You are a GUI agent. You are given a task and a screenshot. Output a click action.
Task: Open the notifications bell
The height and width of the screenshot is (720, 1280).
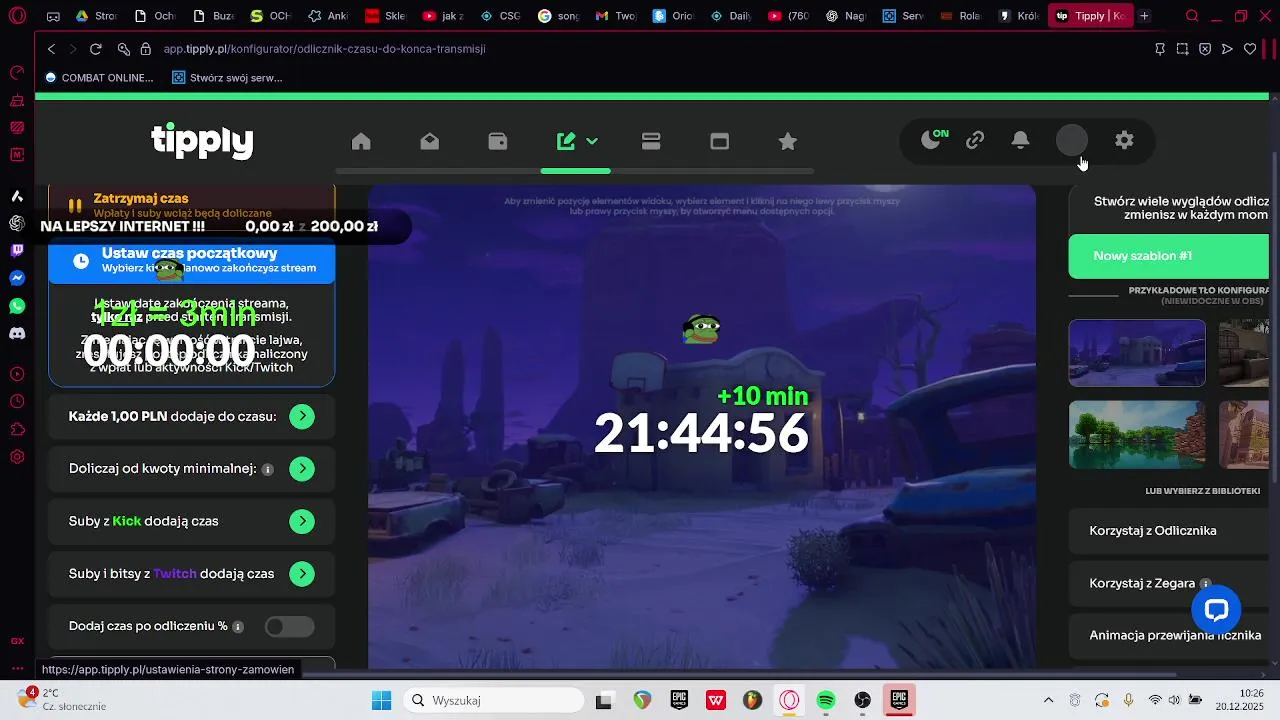(1020, 141)
